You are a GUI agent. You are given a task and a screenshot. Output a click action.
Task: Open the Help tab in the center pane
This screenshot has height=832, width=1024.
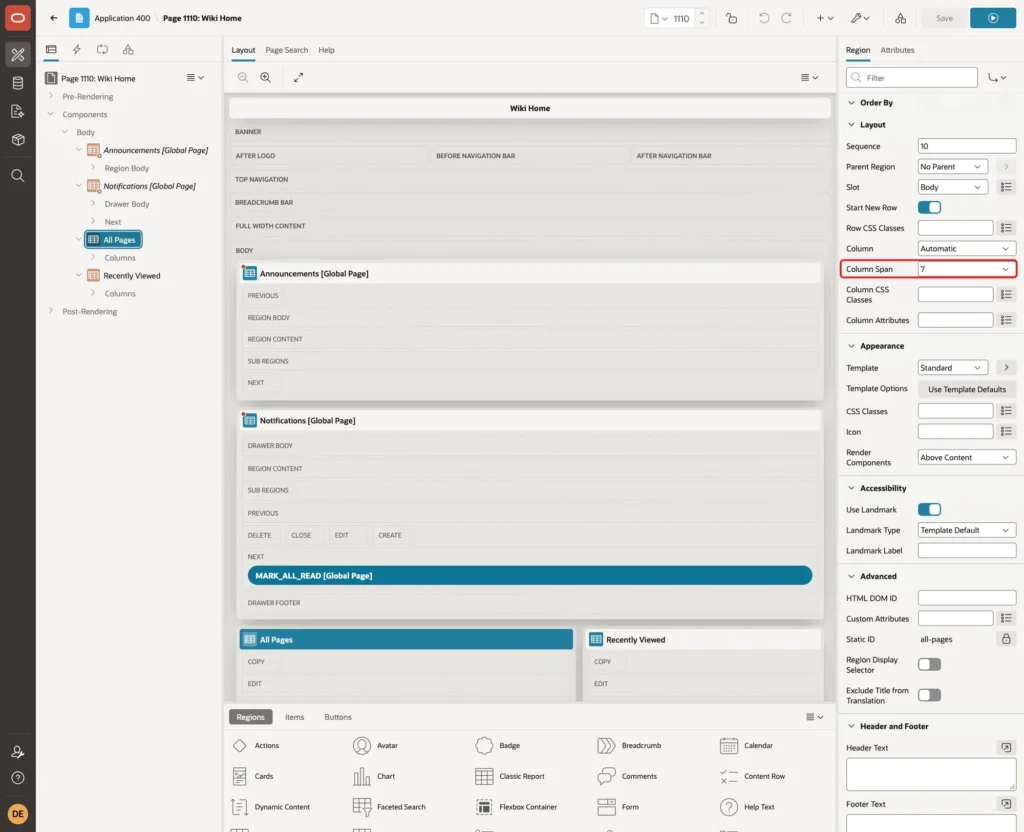326,50
